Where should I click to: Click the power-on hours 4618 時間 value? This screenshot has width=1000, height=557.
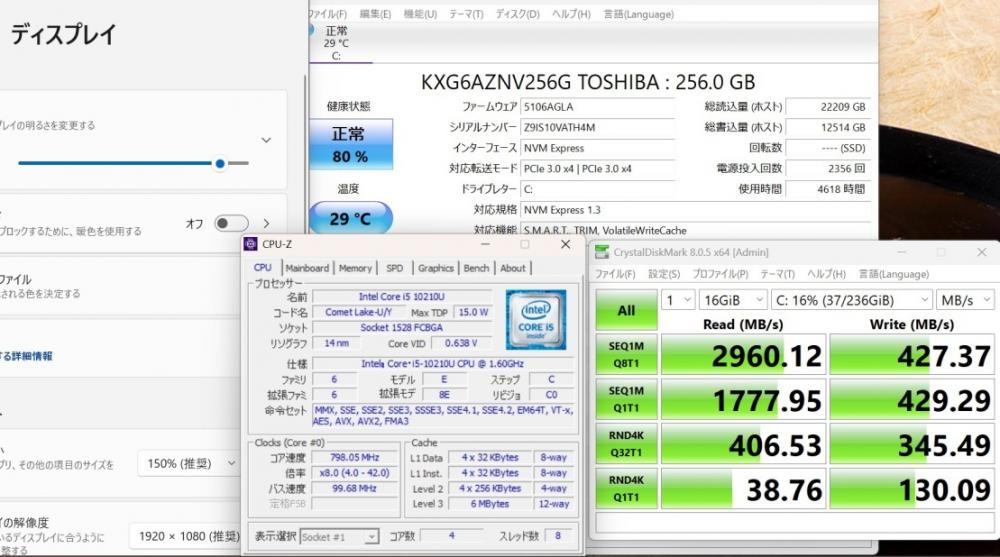(x=828, y=189)
